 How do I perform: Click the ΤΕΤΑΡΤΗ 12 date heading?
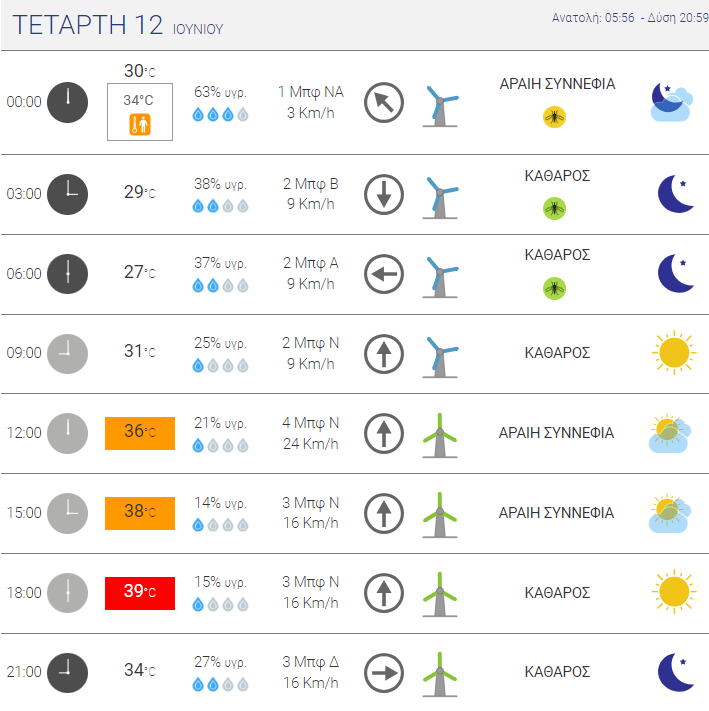[x=87, y=24]
